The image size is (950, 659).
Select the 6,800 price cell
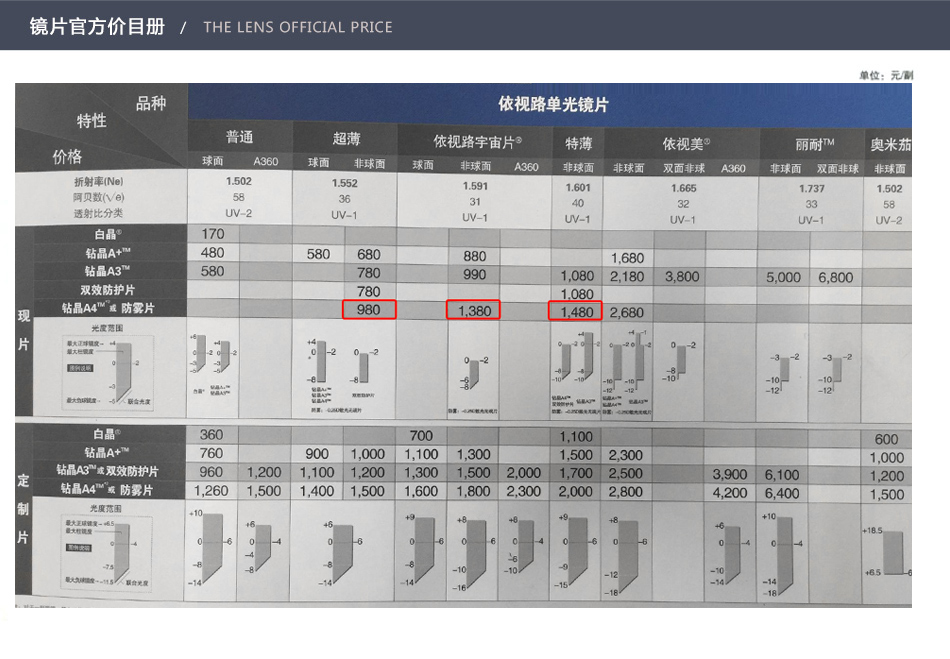835,277
